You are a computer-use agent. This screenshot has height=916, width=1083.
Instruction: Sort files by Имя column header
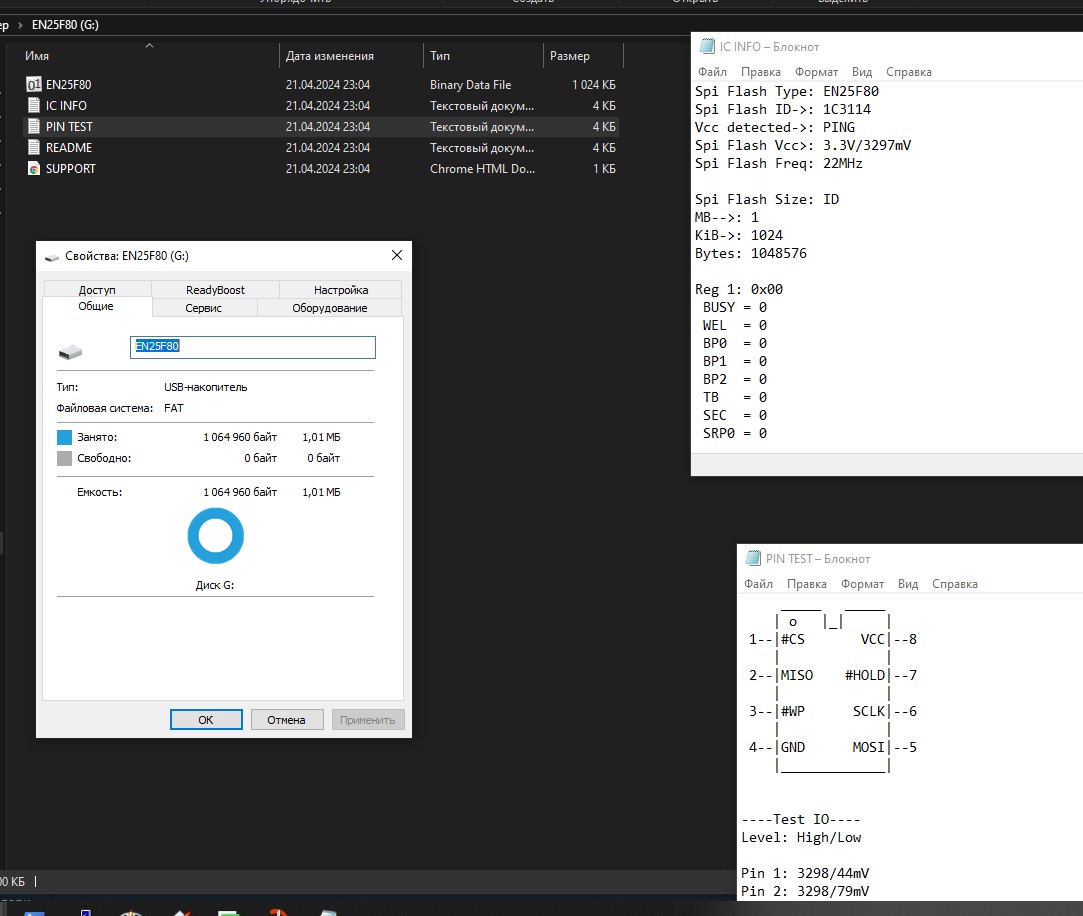37,56
